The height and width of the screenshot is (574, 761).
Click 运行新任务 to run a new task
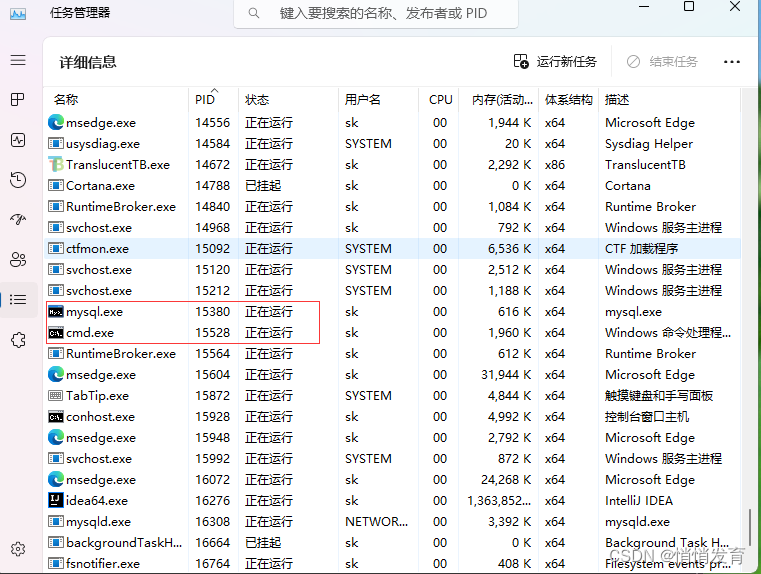[555, 62]
